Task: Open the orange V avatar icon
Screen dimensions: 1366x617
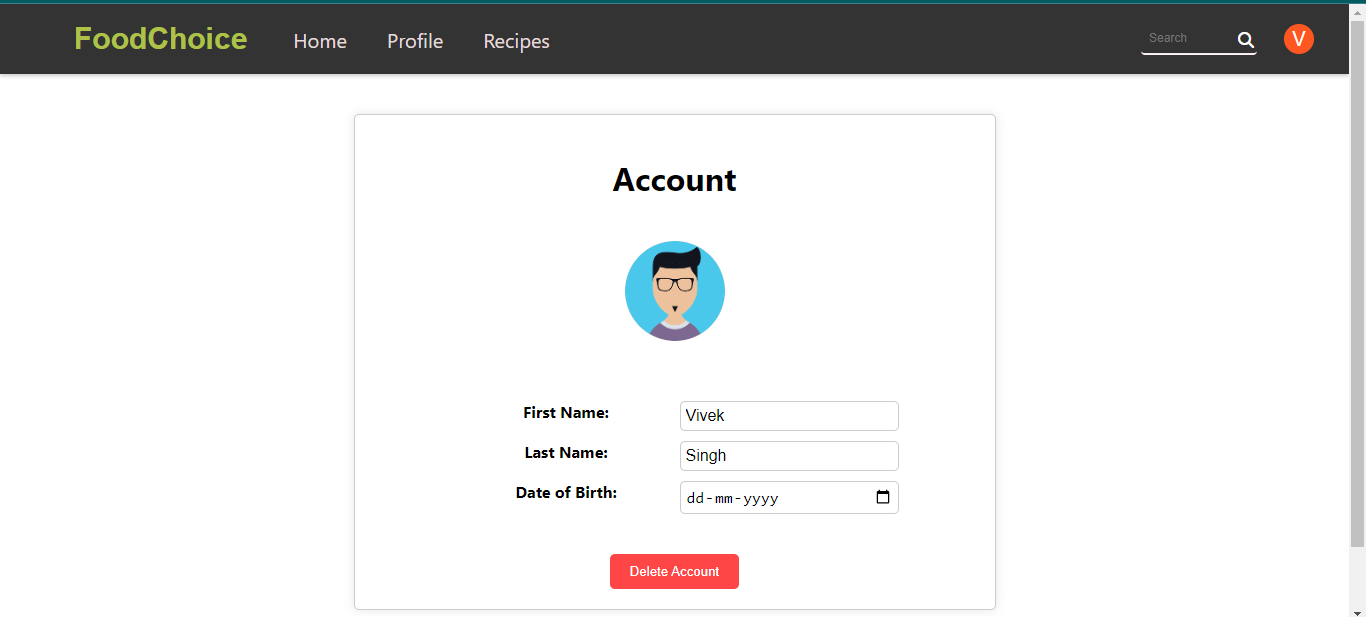Action: 1298,39
